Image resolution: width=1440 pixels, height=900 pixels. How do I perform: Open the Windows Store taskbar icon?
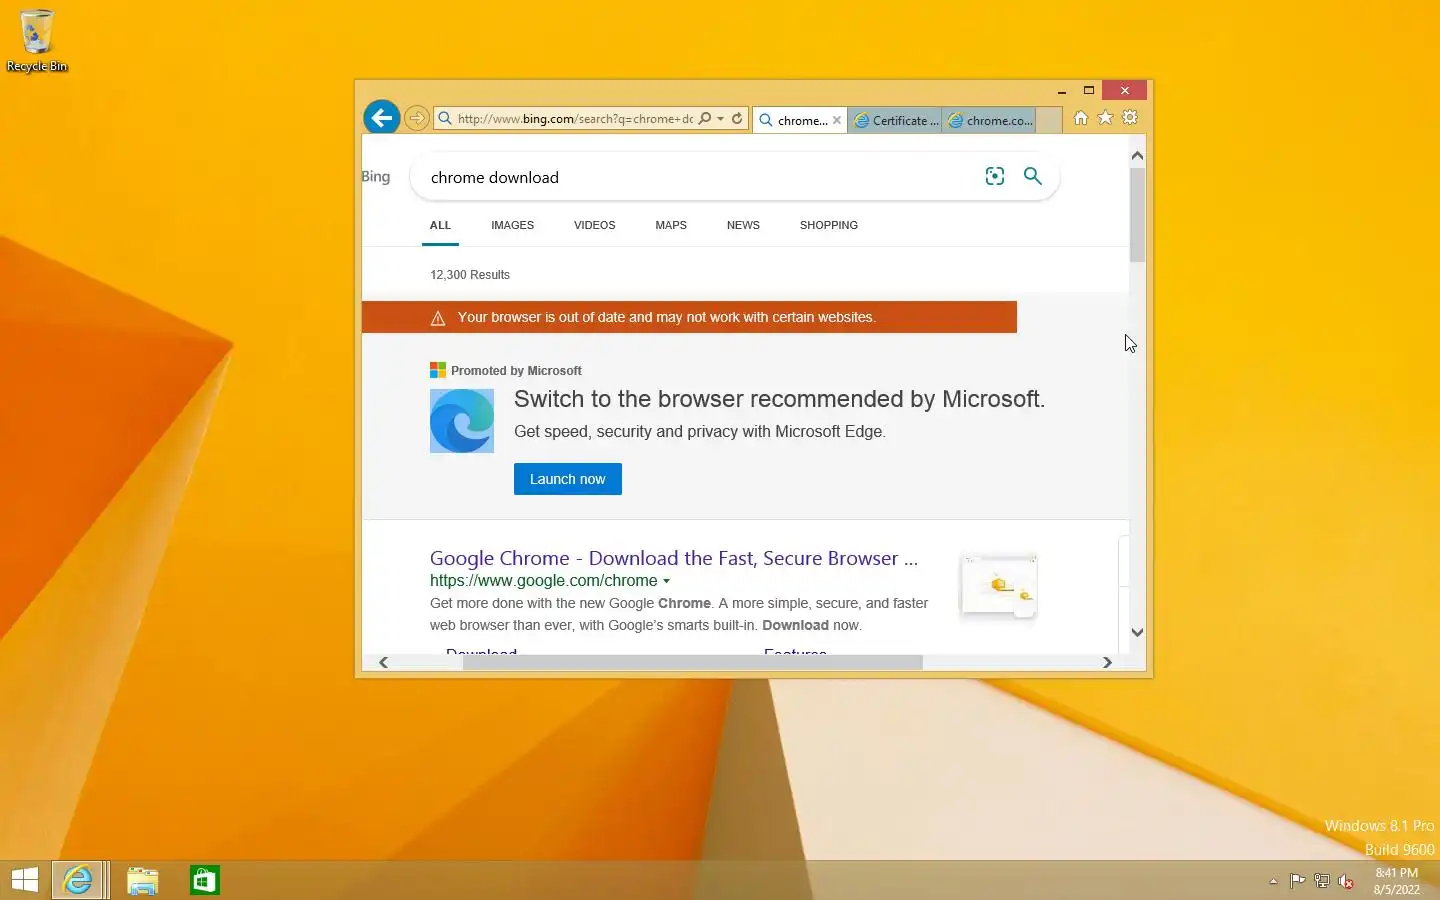click(x=204, y=880)
